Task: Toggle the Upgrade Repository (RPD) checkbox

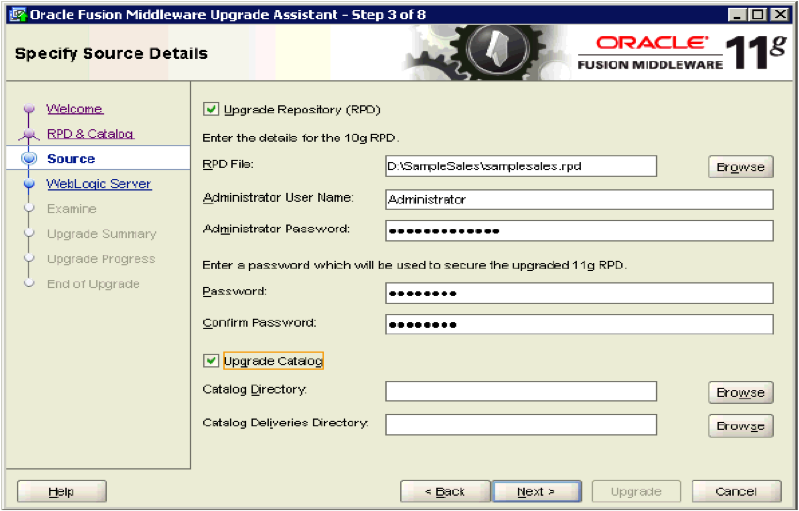Action: (211, 109)
